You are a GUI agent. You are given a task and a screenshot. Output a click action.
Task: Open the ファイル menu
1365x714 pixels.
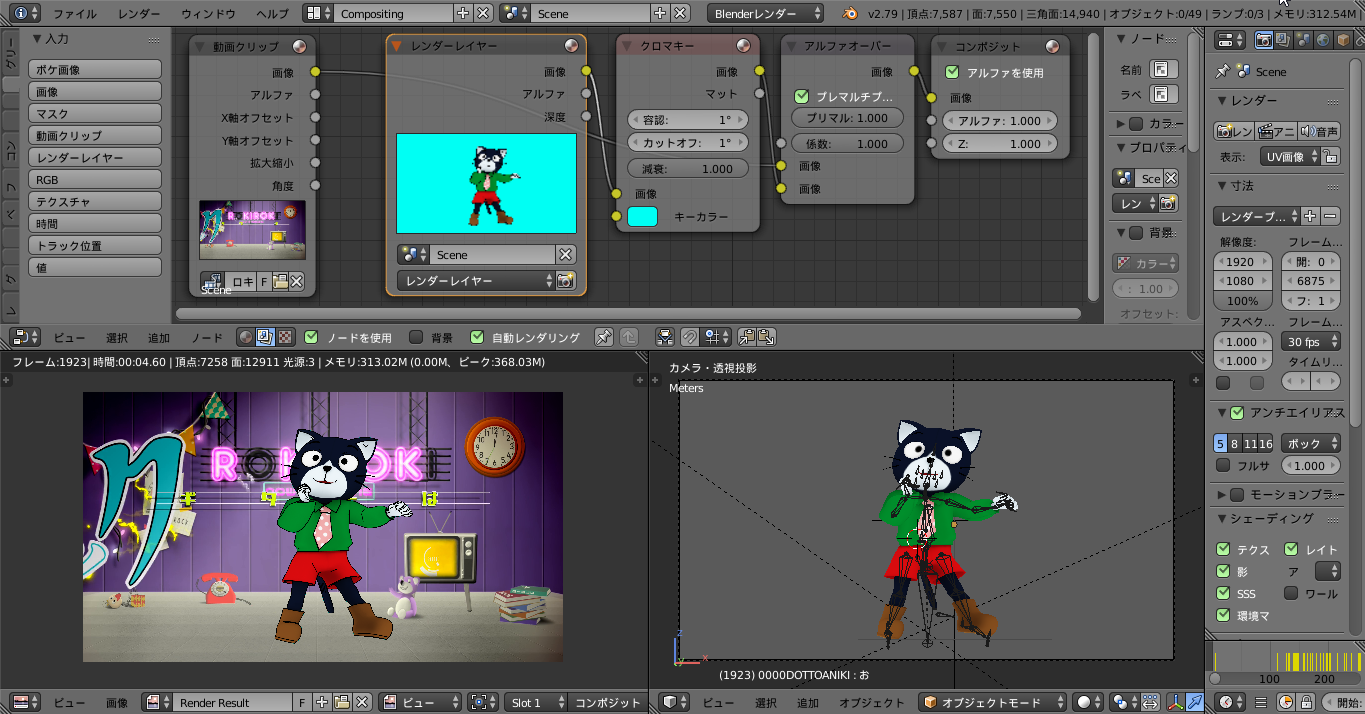[75, 14]
